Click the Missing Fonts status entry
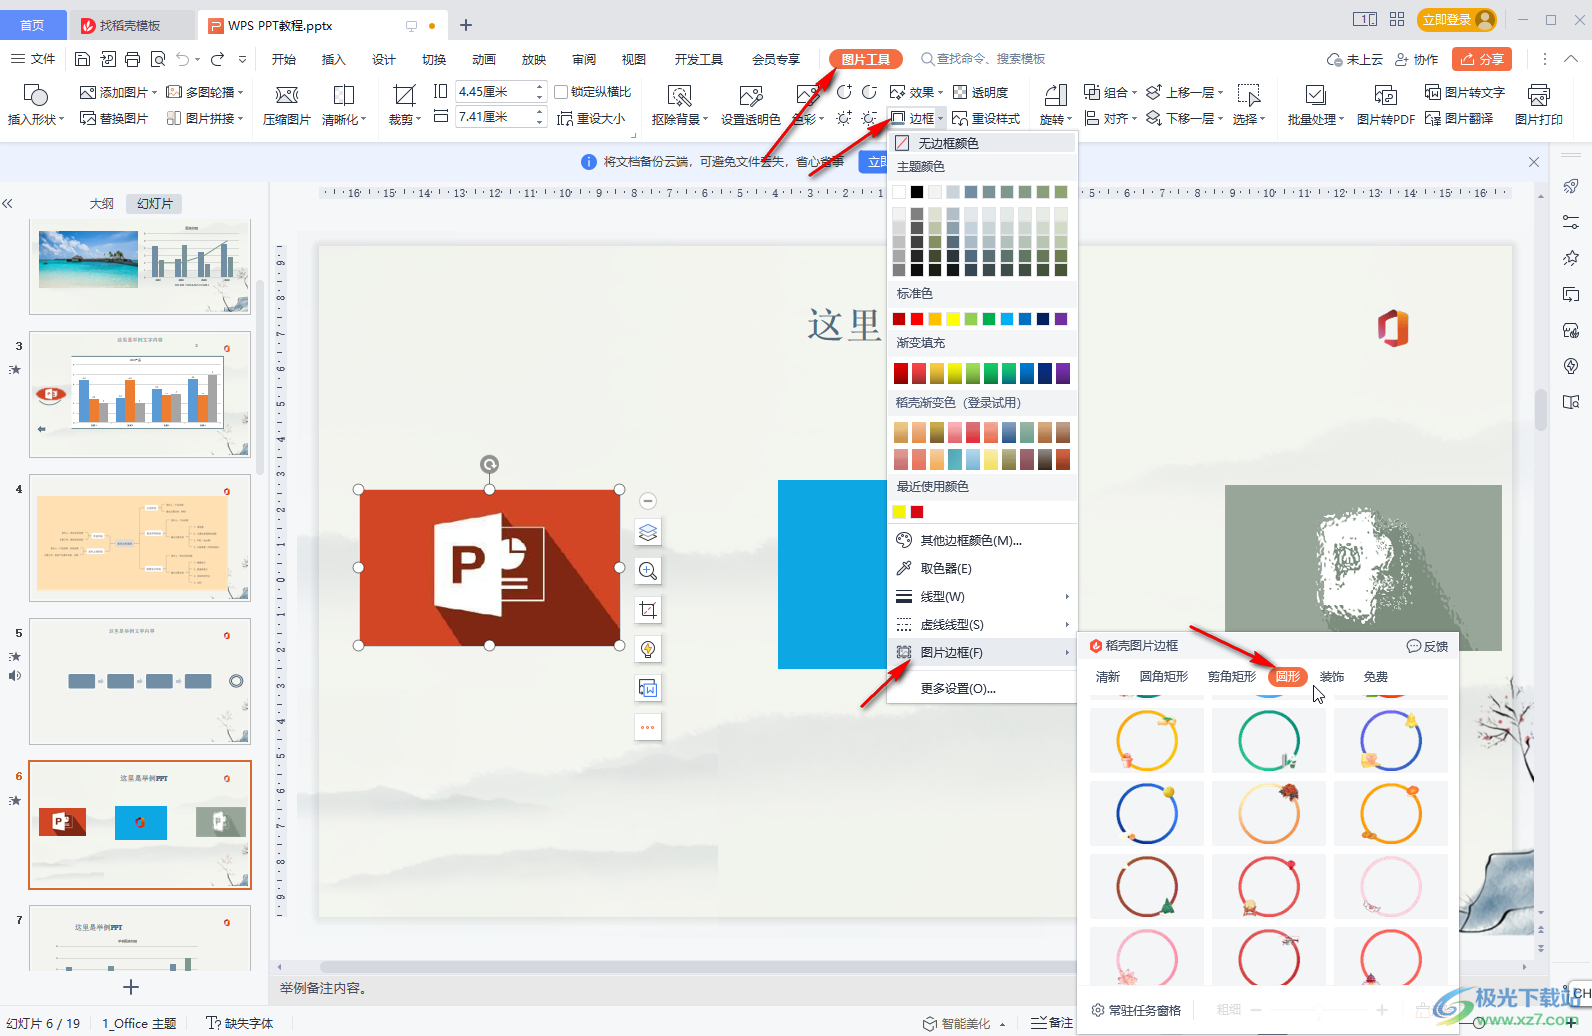This screenshot has height=1036, width=1592. click(x=240, y=1023)
